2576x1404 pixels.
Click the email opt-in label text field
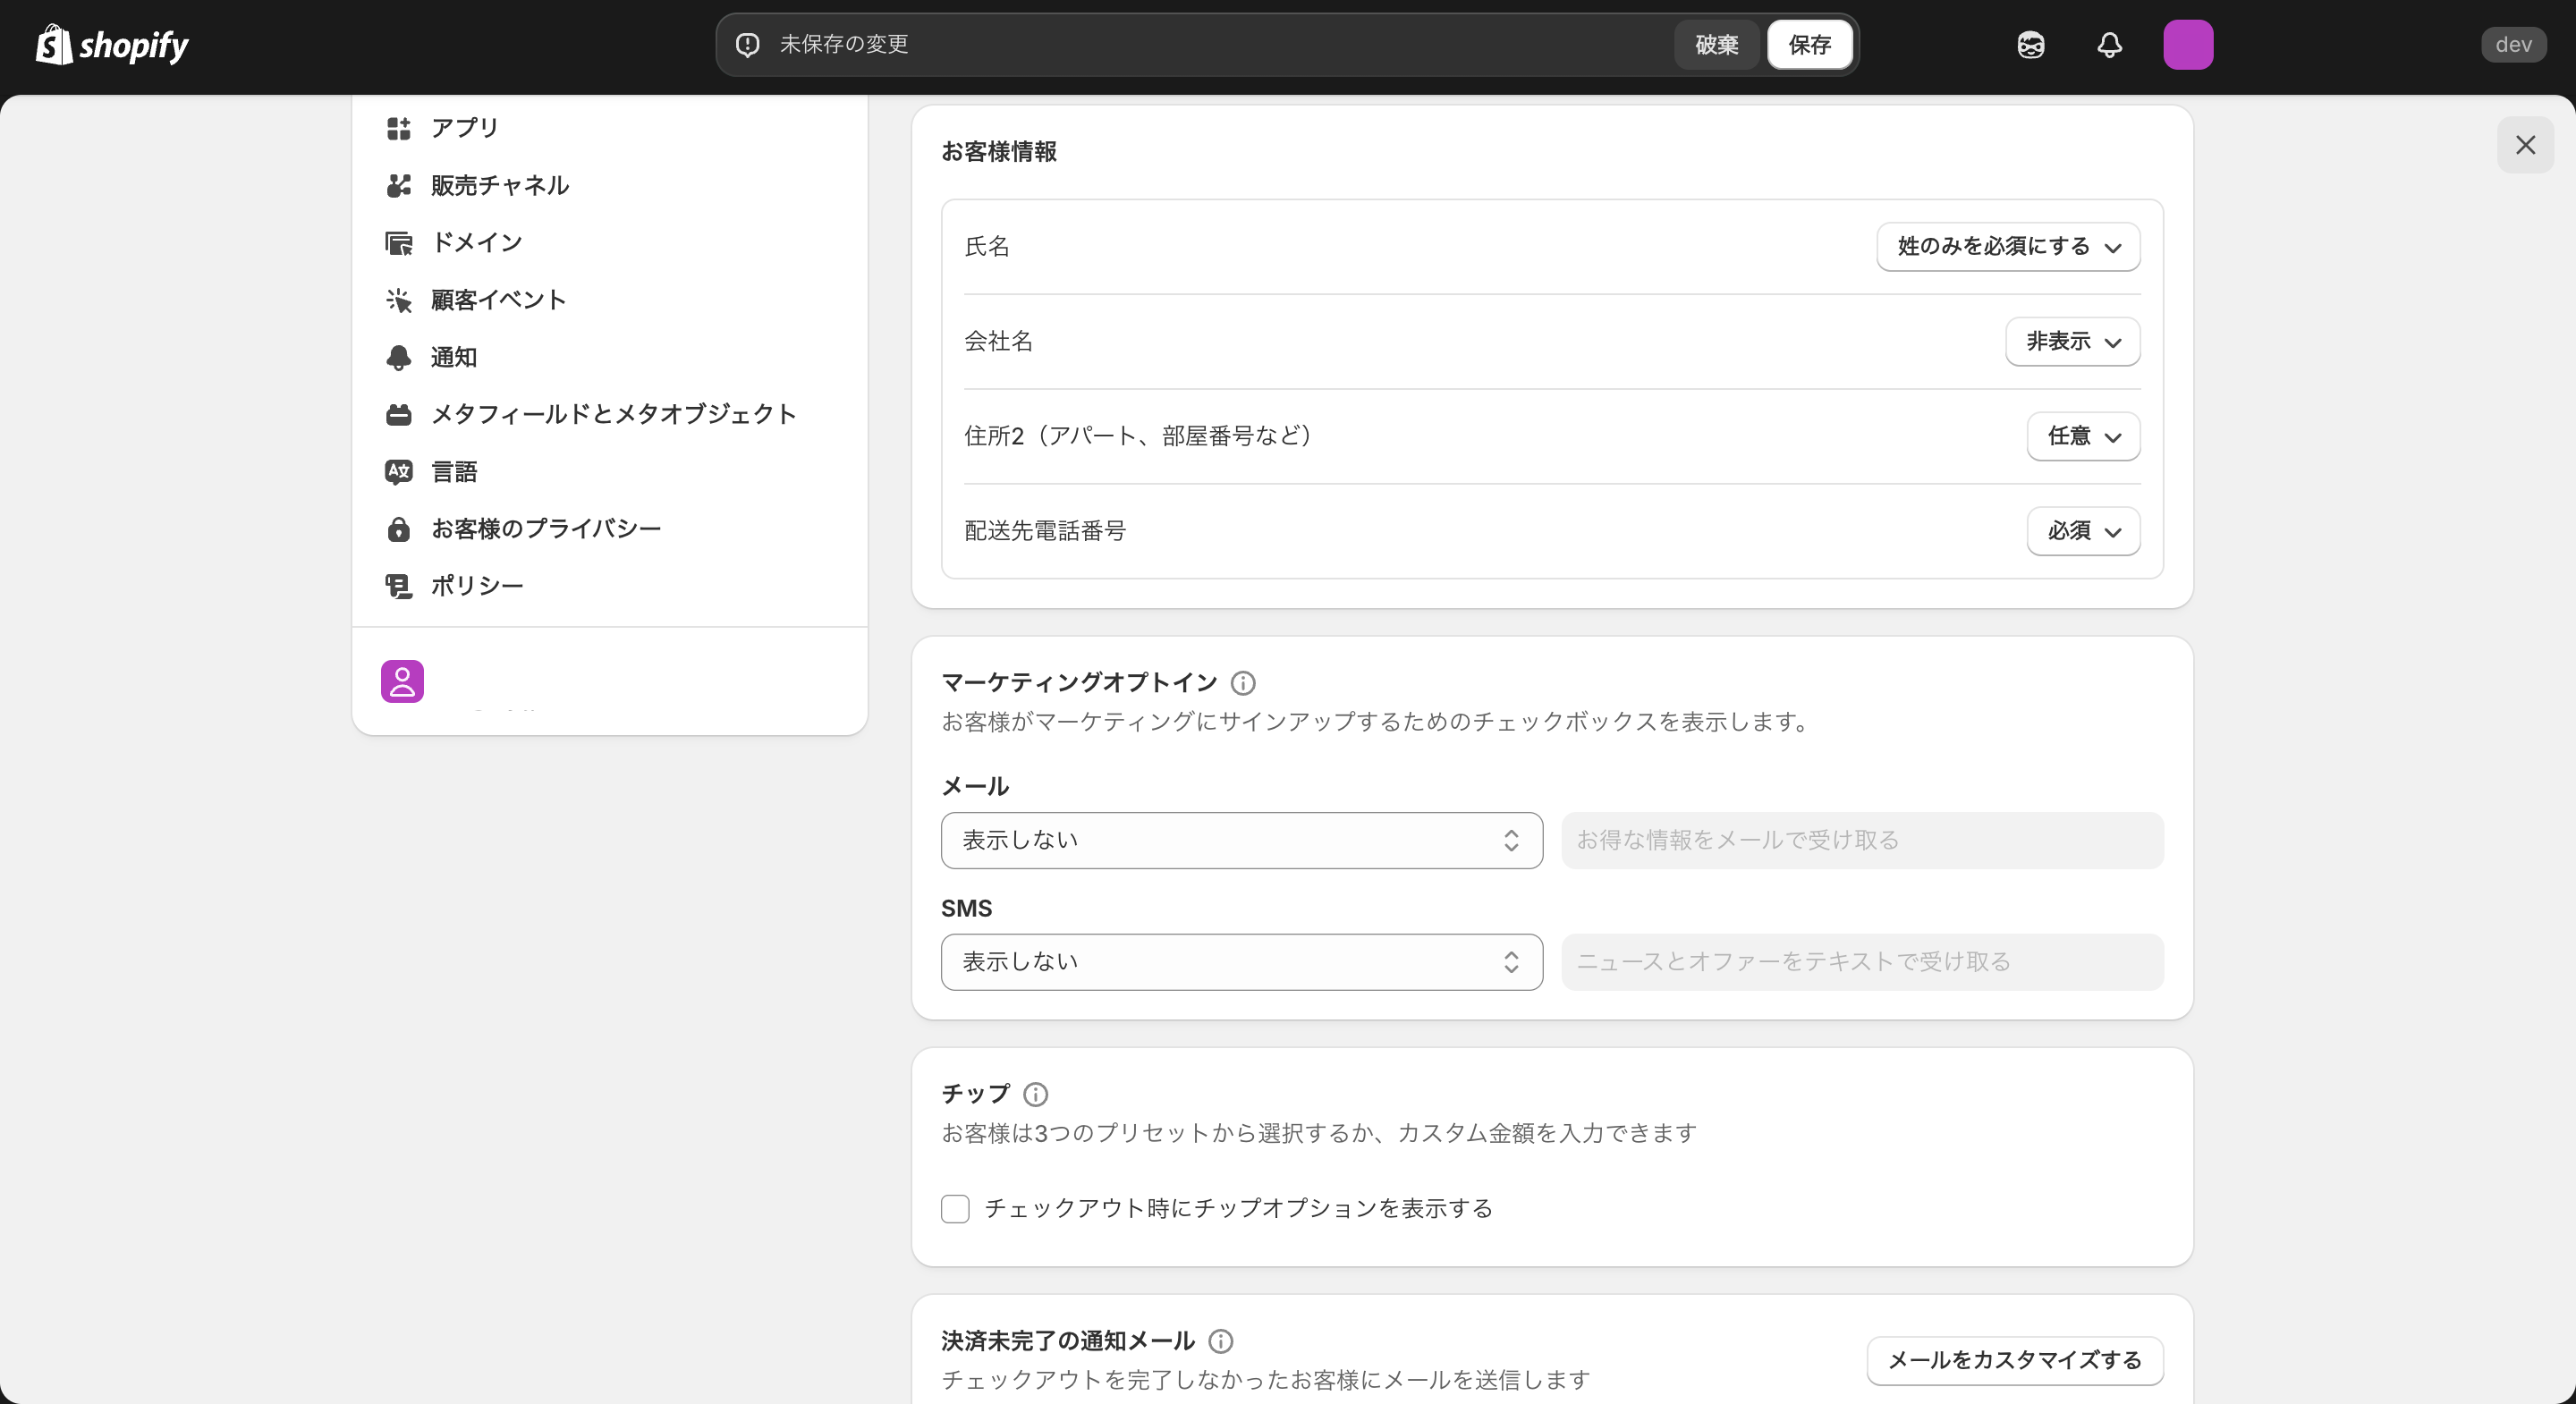coord(1863,841)
